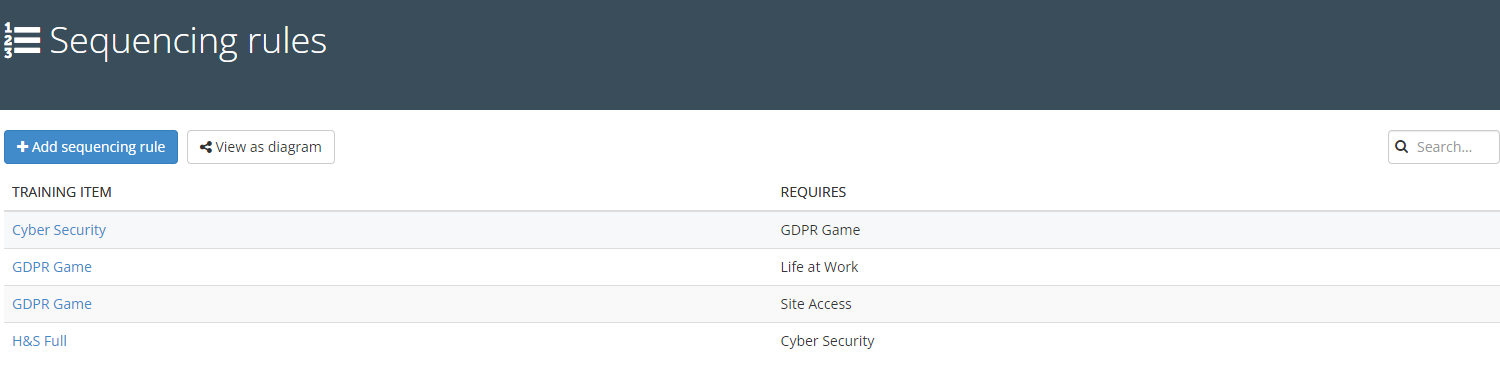Select the Site Access requirement cell
This screenshot has width=1500, height=385.
[x=816, y=304]
